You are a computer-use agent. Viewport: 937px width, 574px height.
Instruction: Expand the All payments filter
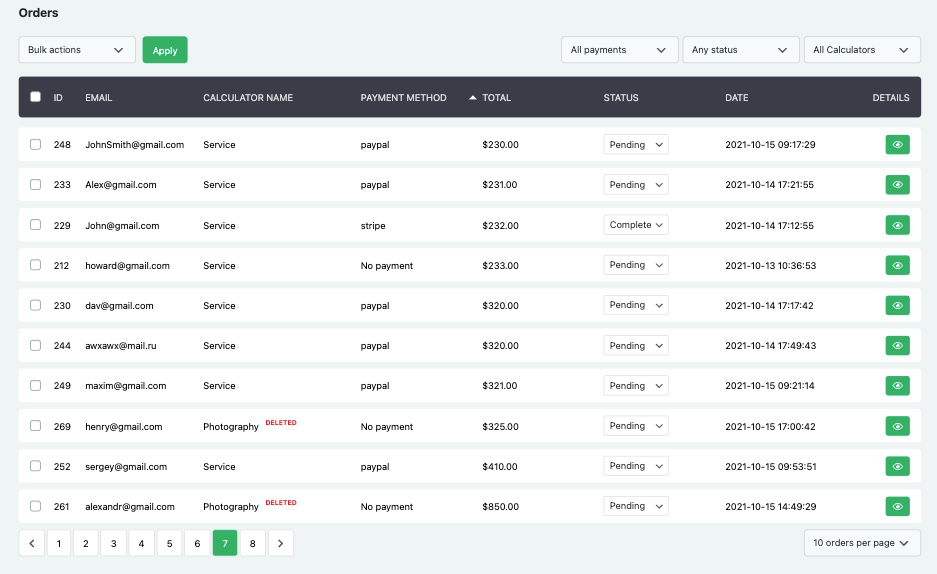[618, 50]
